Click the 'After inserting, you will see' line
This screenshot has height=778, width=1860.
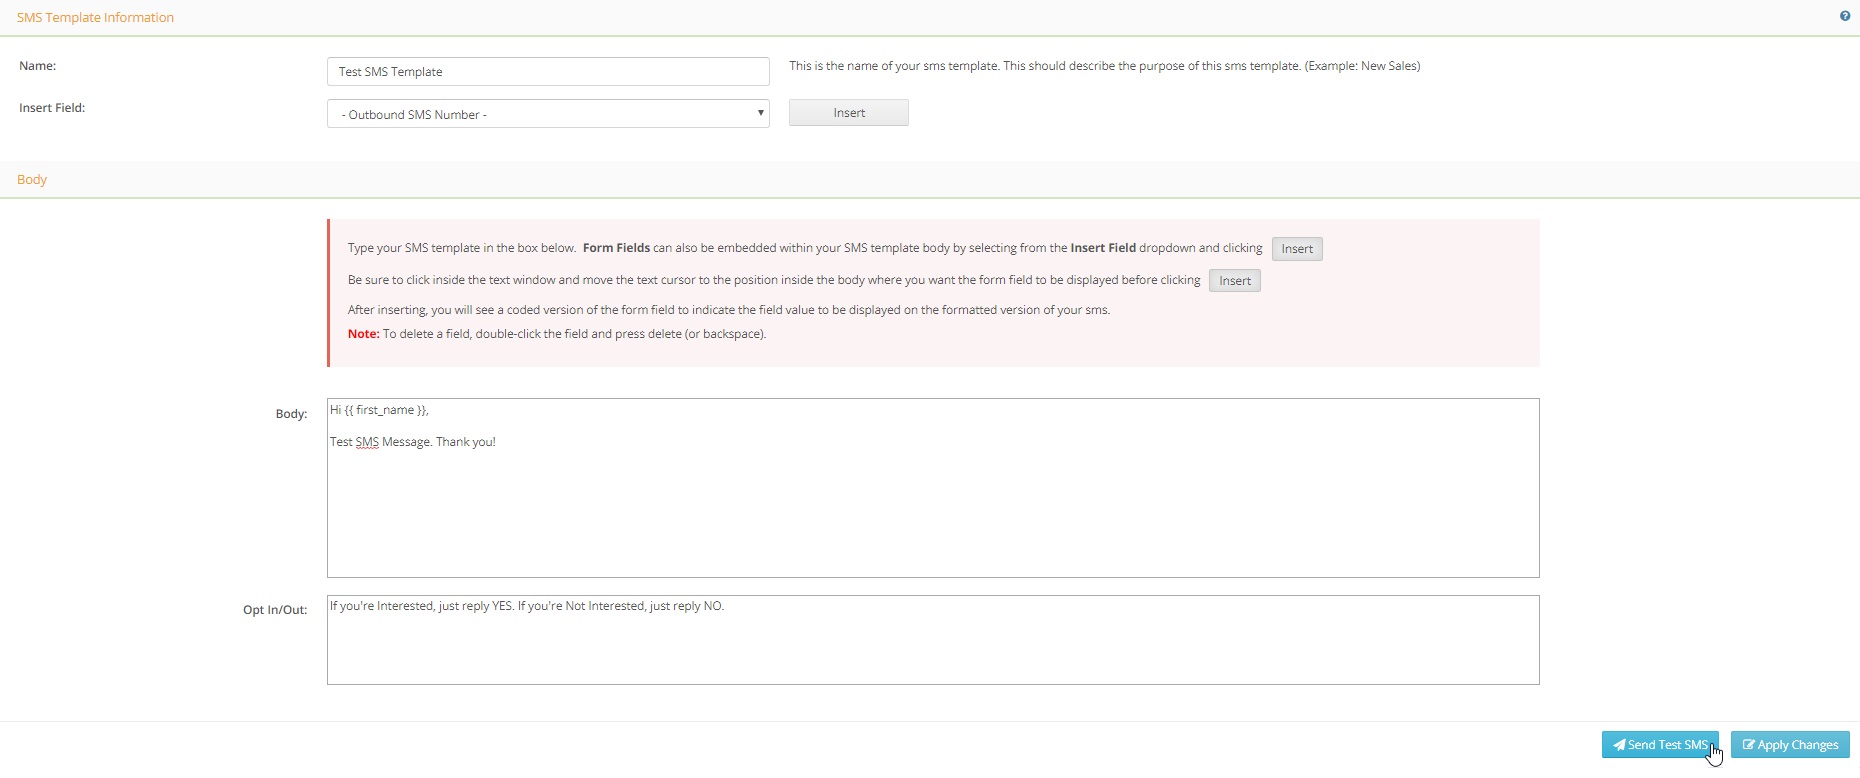point(729,310)
